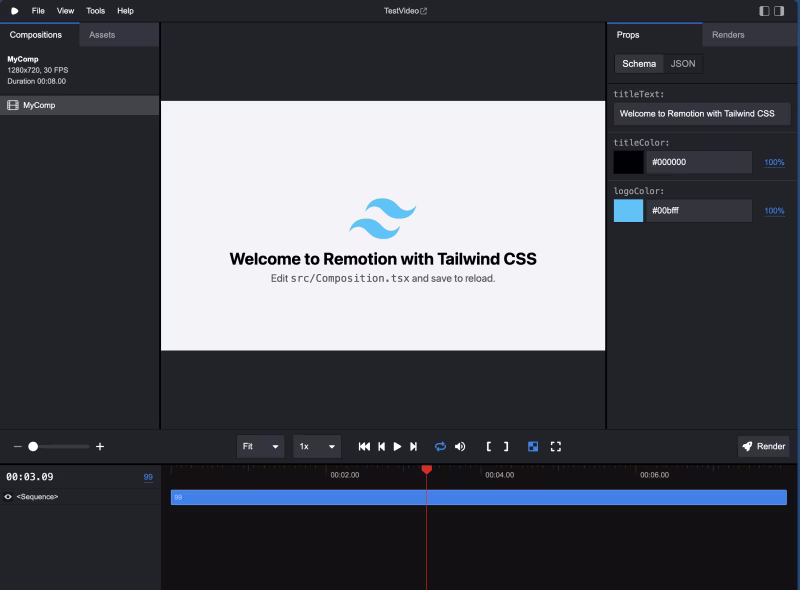Select the MyComp composition in the list

80,105
